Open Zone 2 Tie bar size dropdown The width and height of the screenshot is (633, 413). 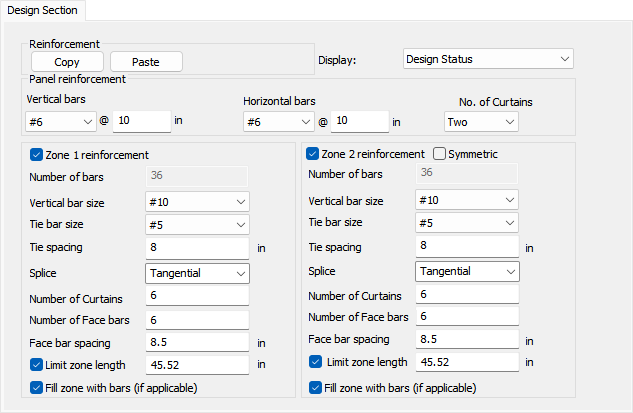point(467,223)
